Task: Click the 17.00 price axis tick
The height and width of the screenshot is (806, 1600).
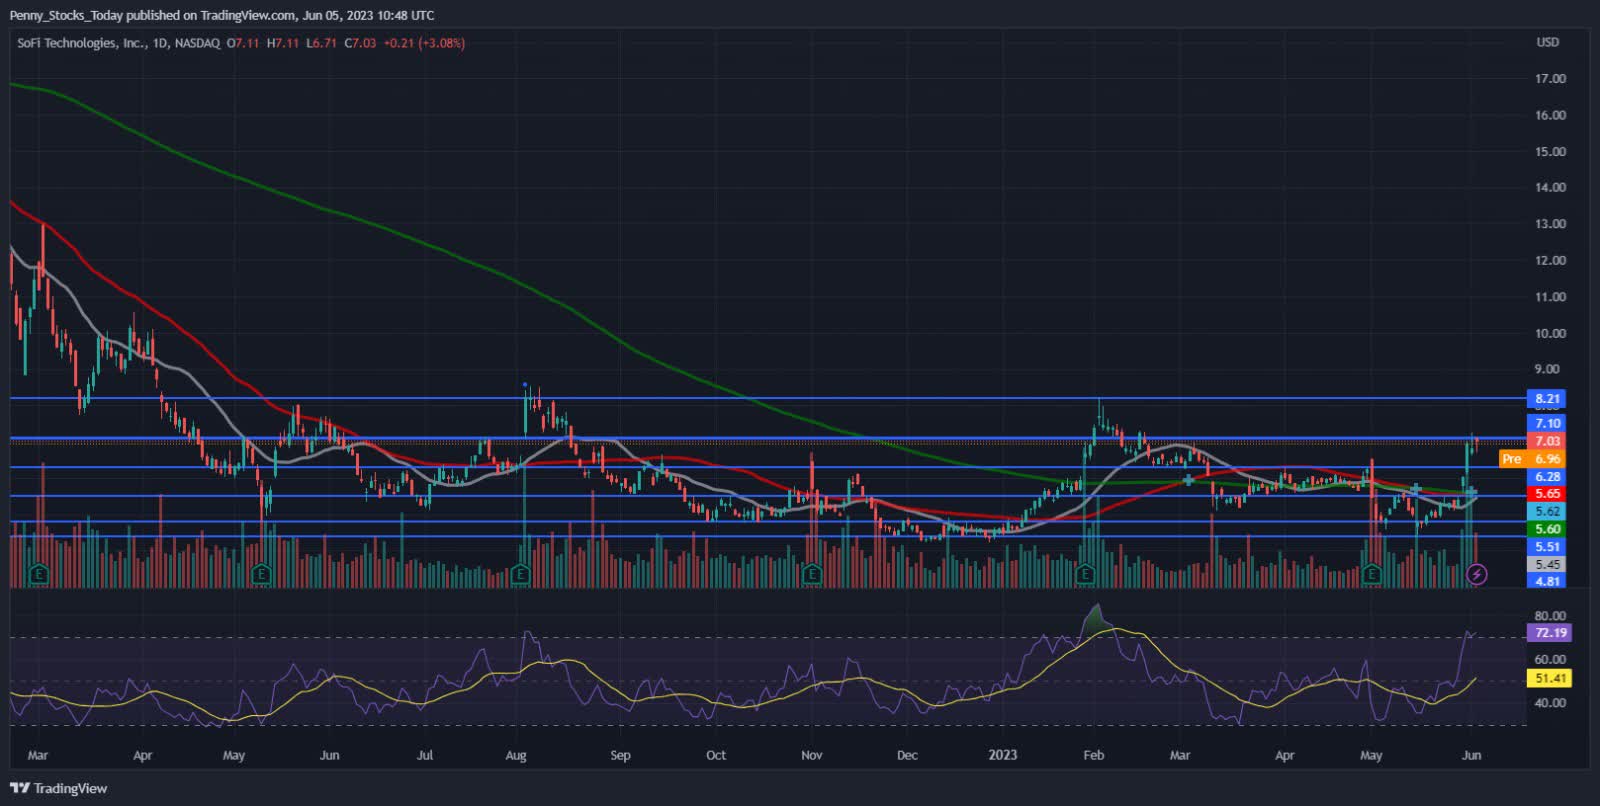Action: [1550, 78]
